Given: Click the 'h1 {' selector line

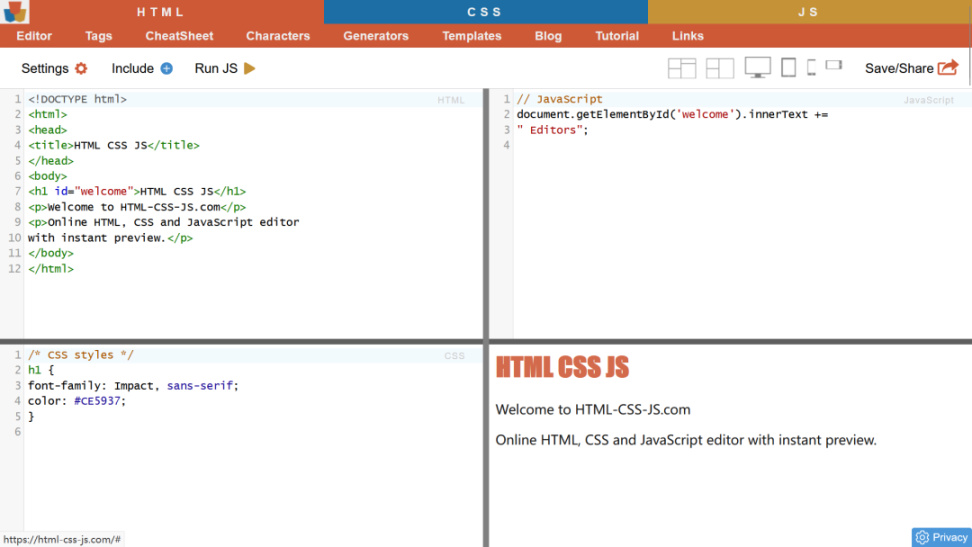Looking at the screenshot, I should click(x=41, y=370).
